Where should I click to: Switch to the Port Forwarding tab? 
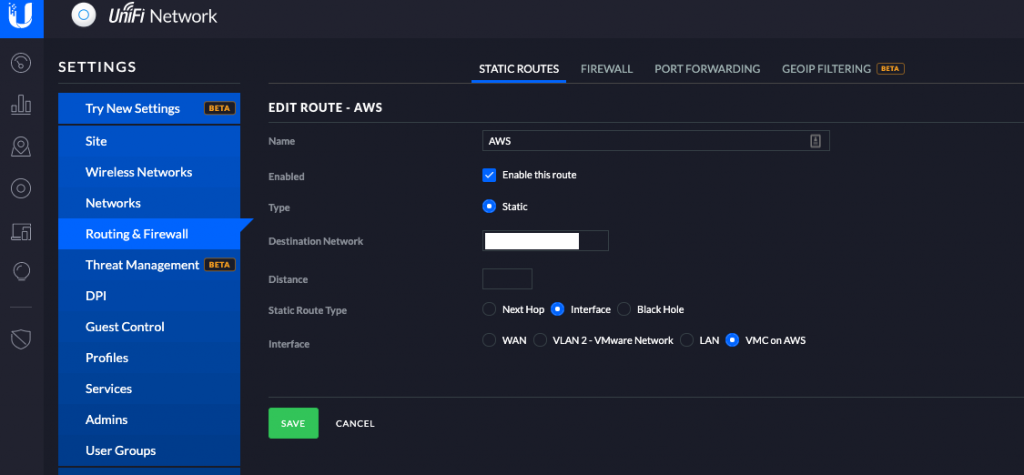coord(707,69)
